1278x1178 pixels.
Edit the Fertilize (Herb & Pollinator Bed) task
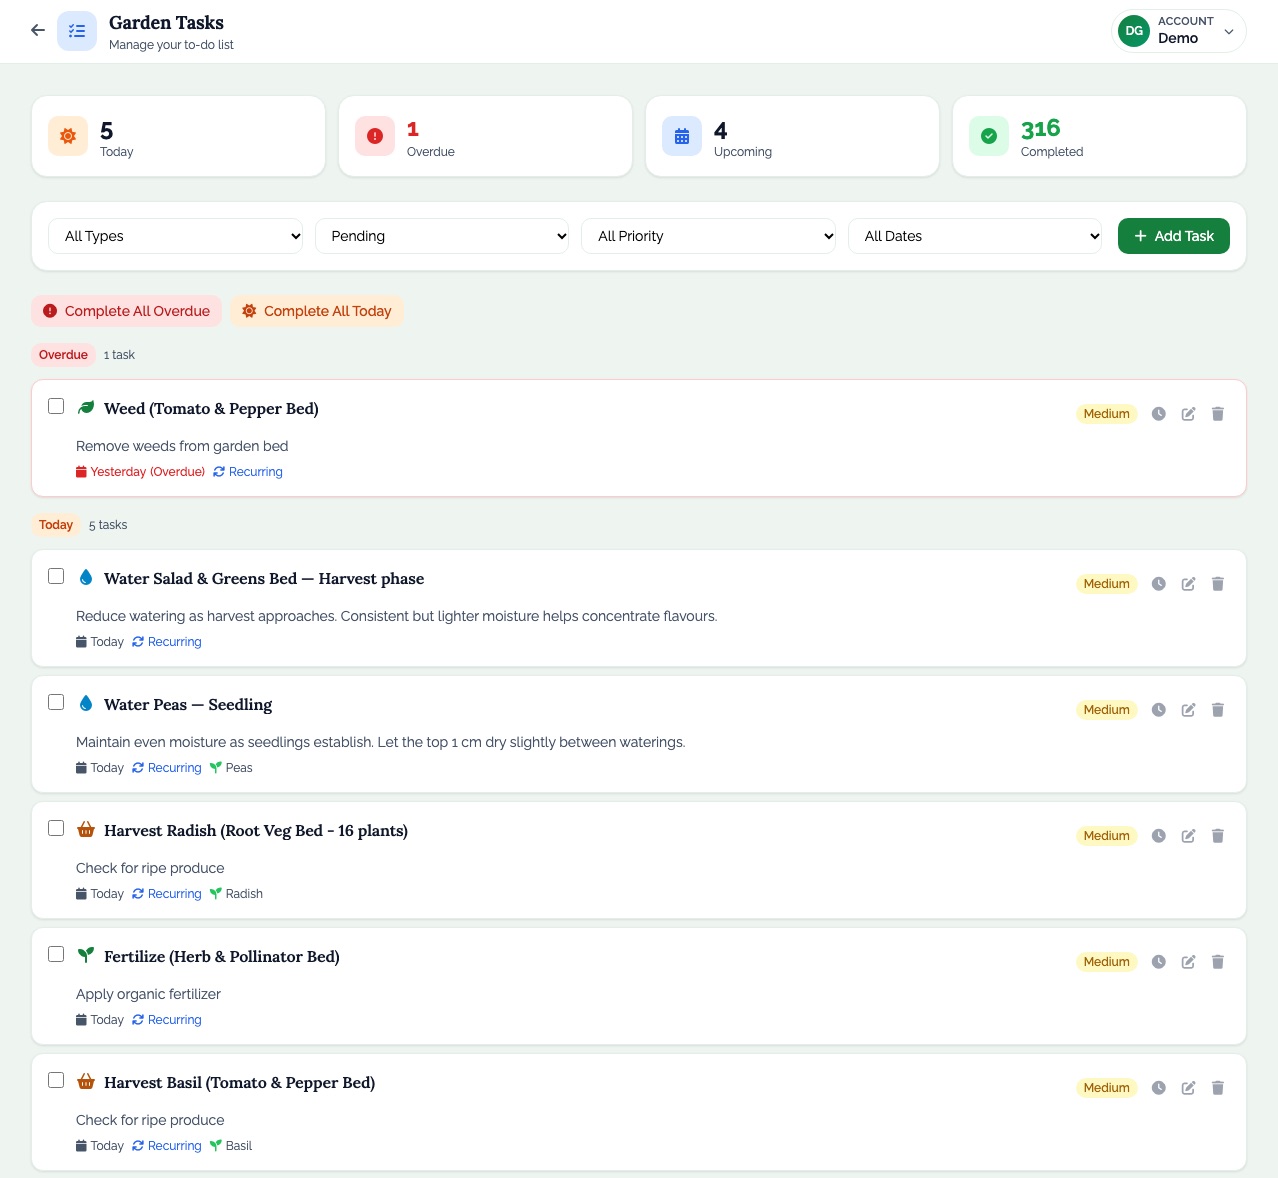[x=1188, y=962]
